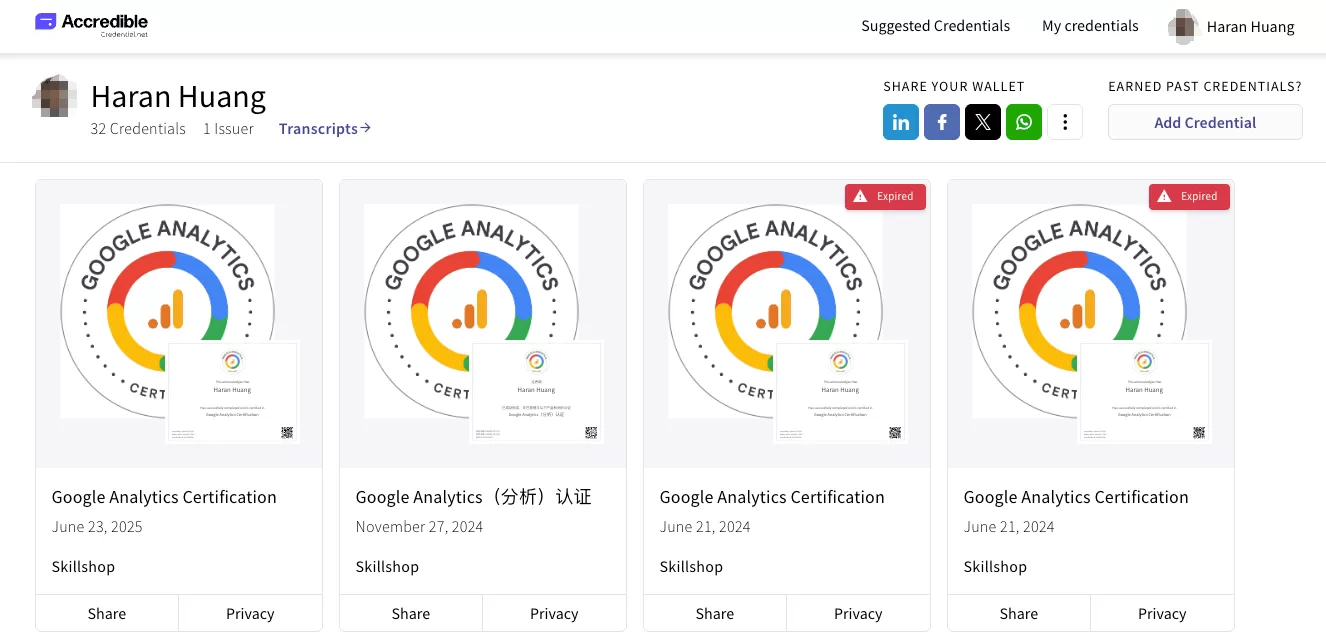
Task: Click the Expired badge on fourth card
Action: [x=1189, y=197]
